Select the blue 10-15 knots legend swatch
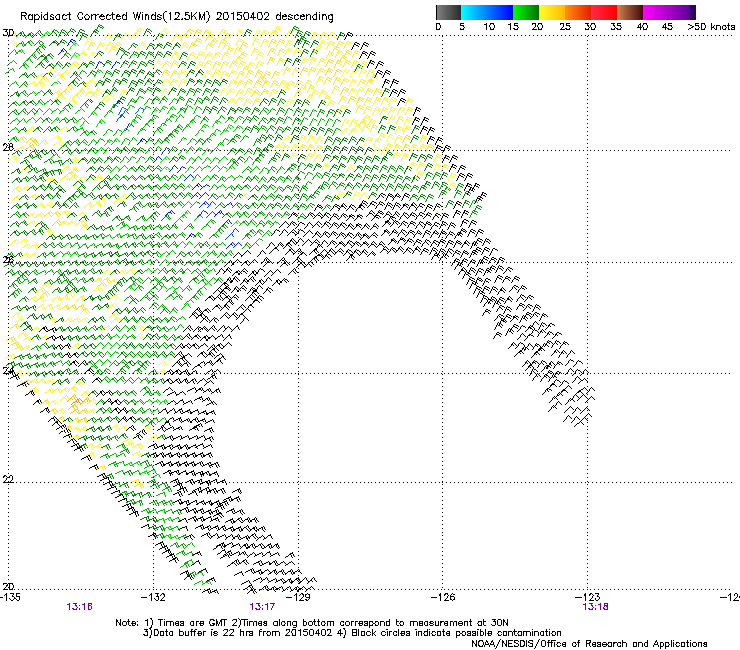740x650 pixels. 500,12
